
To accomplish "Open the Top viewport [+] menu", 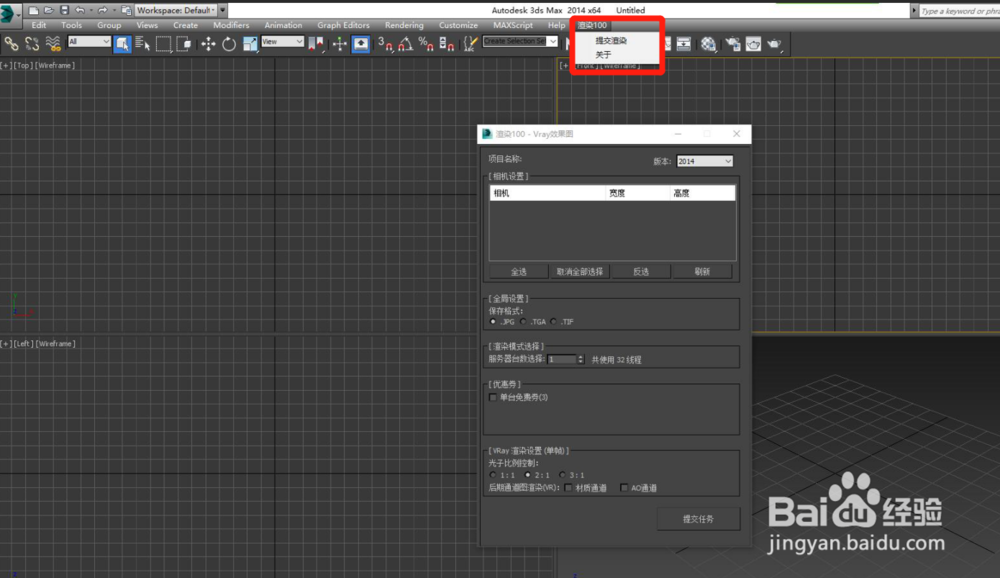I will (x=6, y=65).
